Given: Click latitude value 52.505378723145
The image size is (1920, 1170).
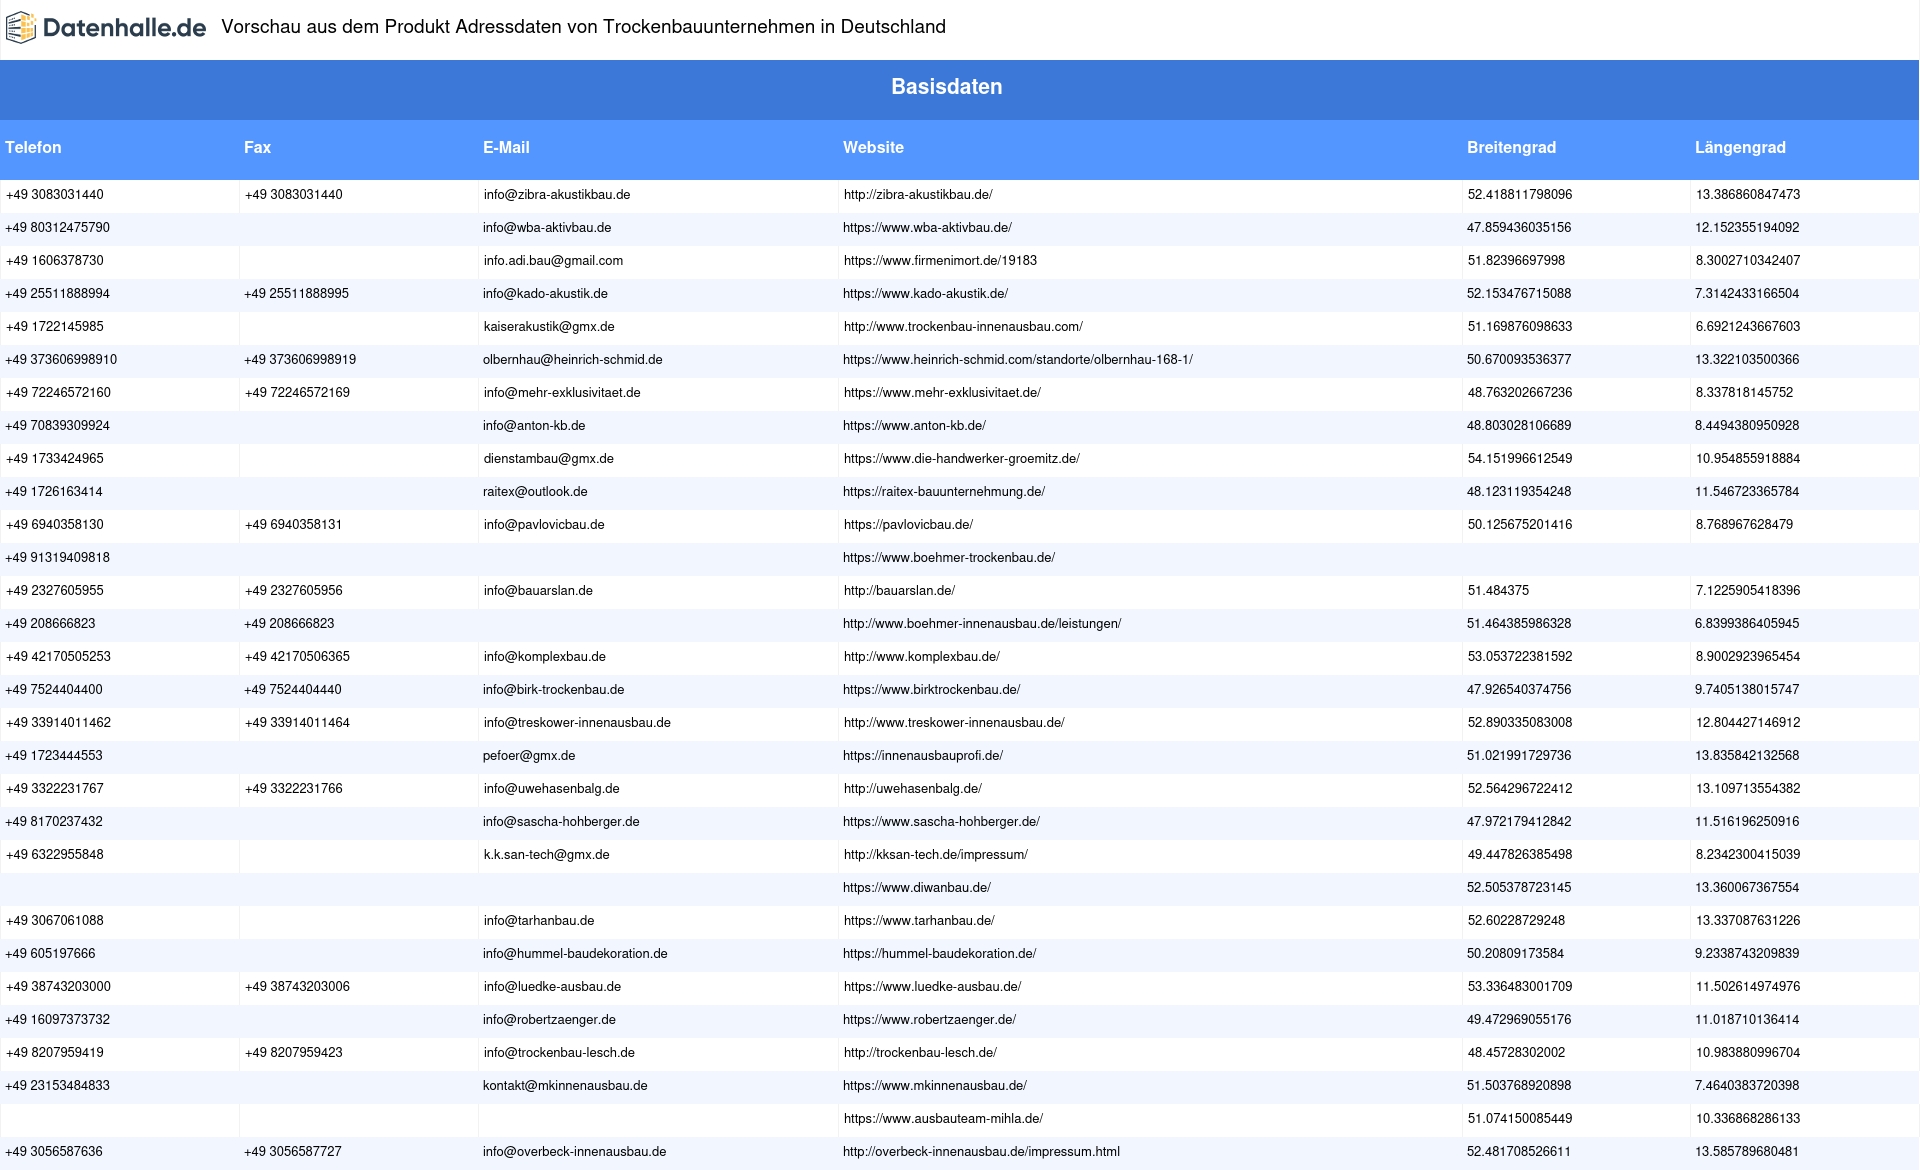Looking at the screenshot, I should point(1519,888).
